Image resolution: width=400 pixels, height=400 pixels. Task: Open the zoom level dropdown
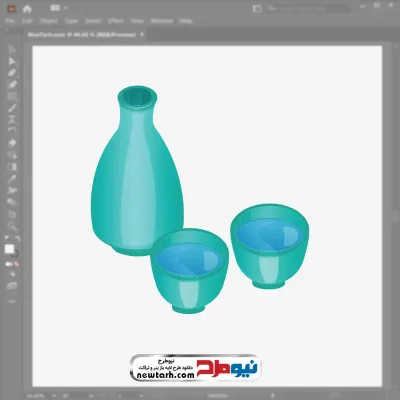point(54,396)
